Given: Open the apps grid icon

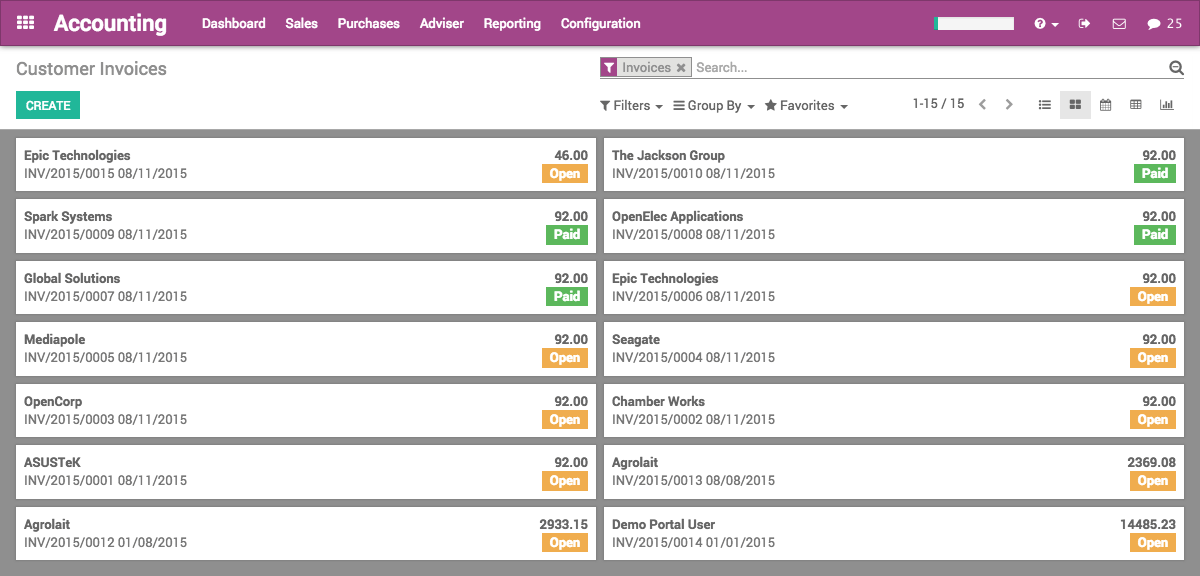Looking at the screenshot, I should [x=25, y=23].
